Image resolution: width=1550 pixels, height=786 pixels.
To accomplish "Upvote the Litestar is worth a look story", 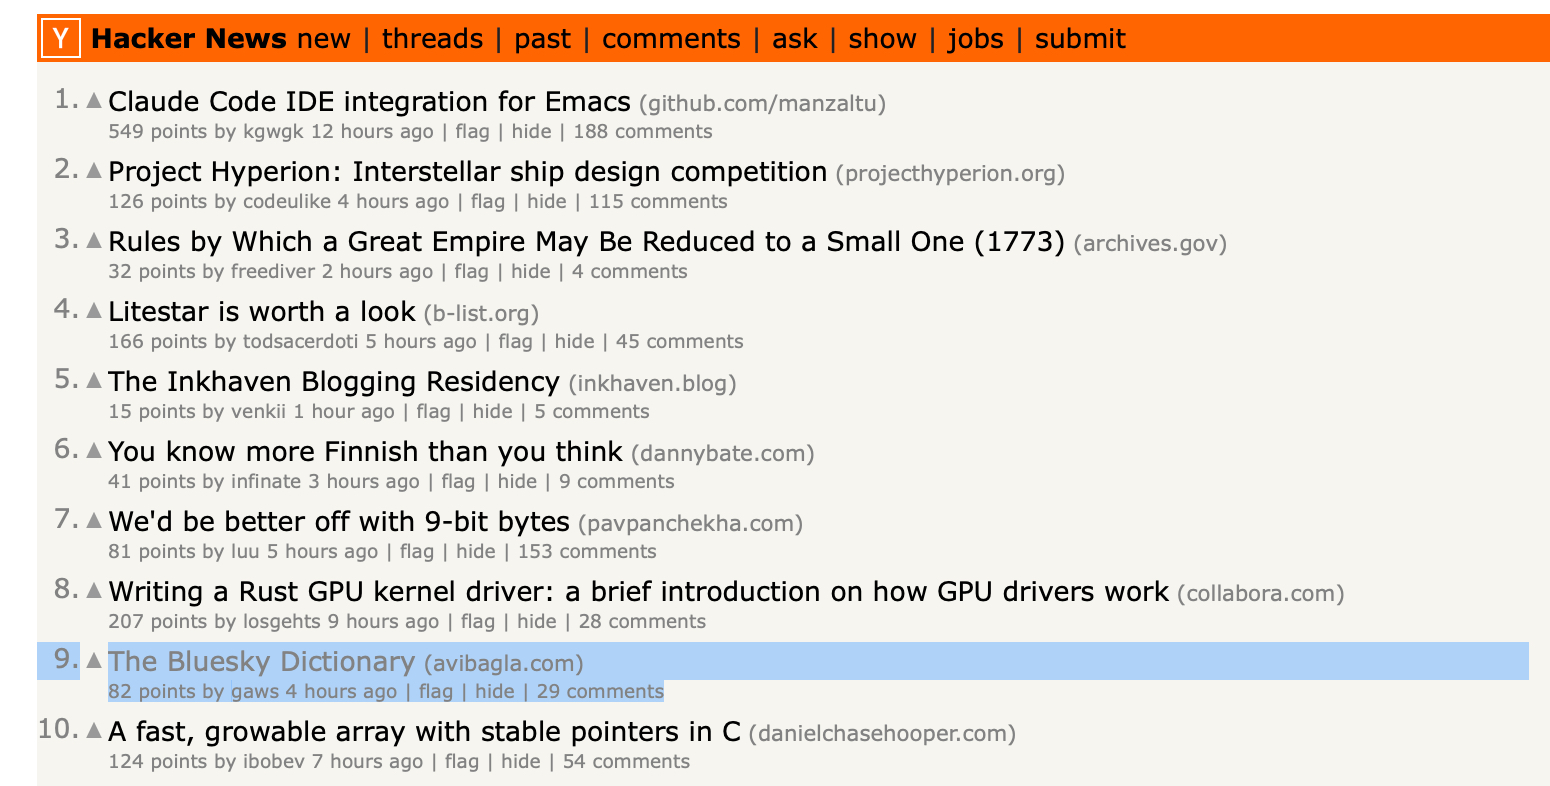I will (x=94, y=310).
